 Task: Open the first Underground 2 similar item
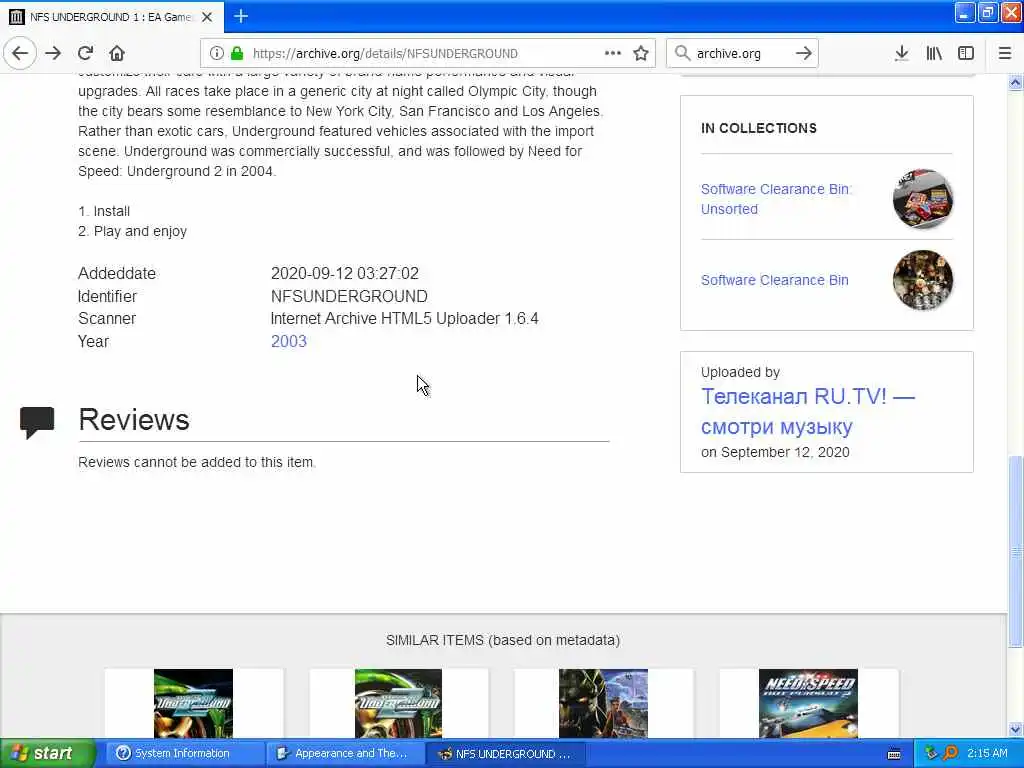[x=193, y=703]
